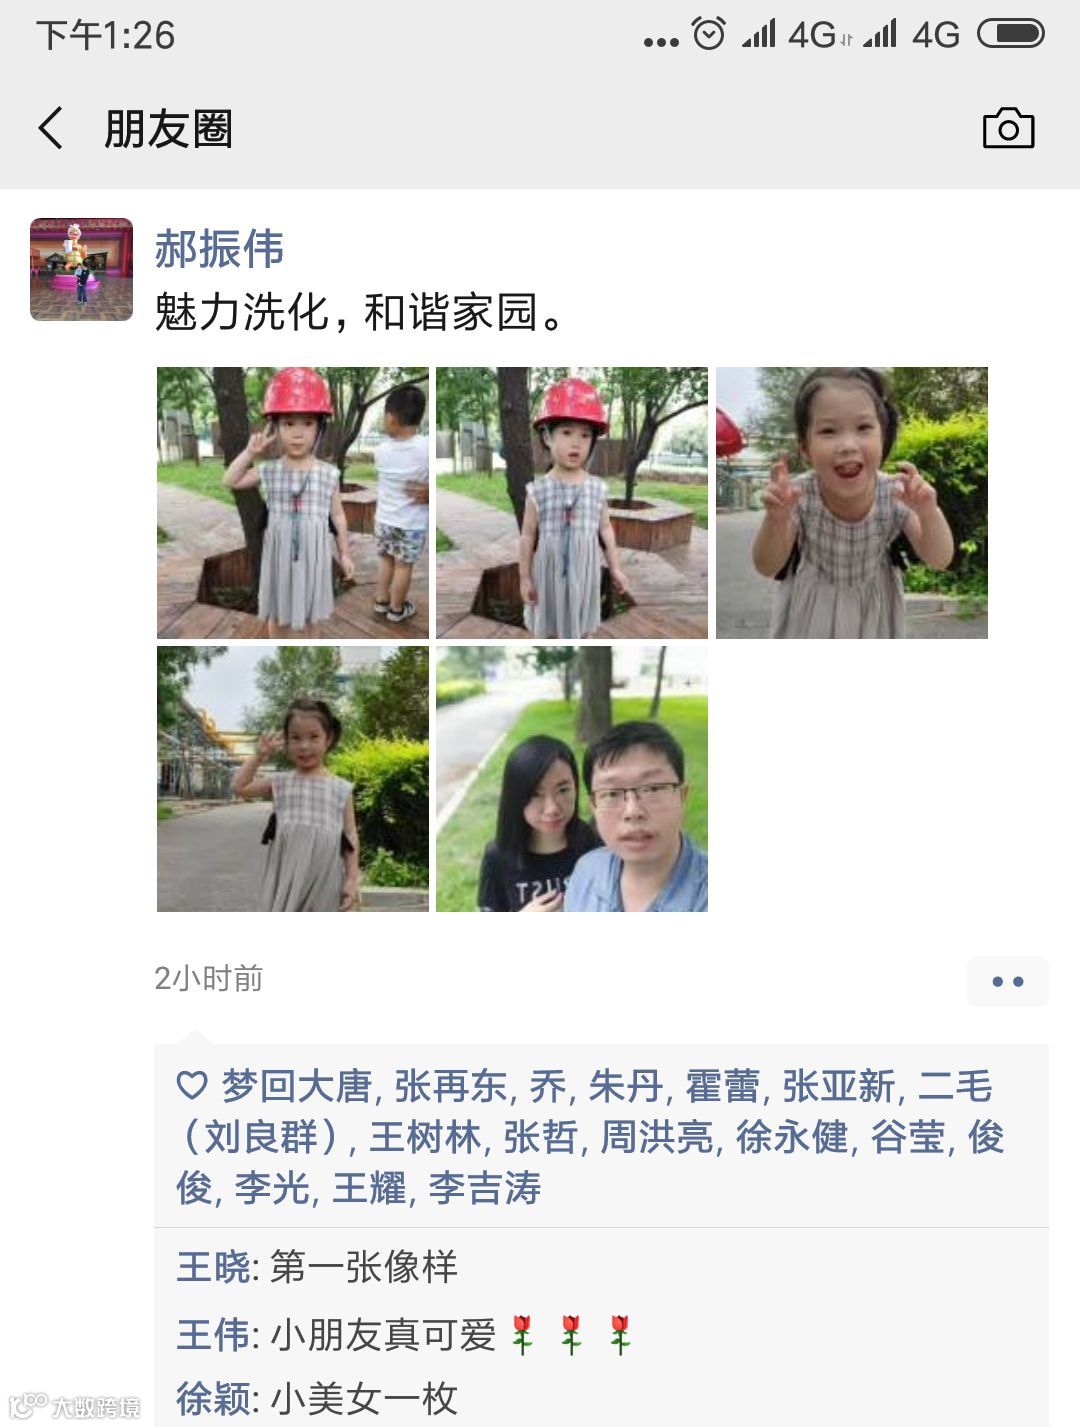The height and width of the screenshot is (1427, 1080).
Task: Tap liker name 李吉涛
Action: pos(485,1188)
